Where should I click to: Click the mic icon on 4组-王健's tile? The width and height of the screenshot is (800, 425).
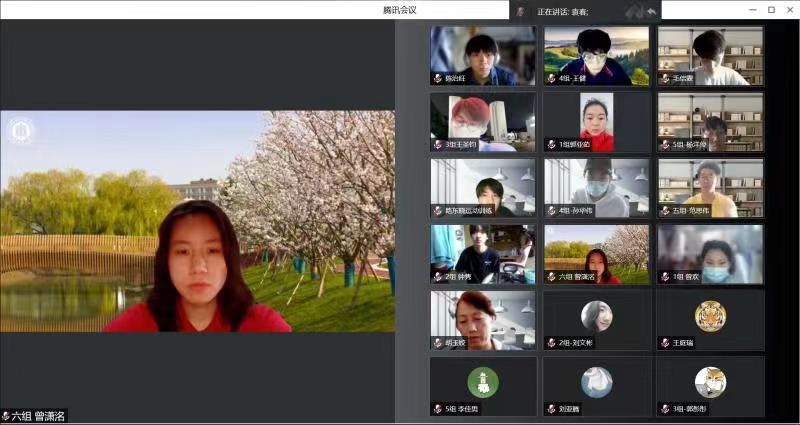tap(551, 78)
